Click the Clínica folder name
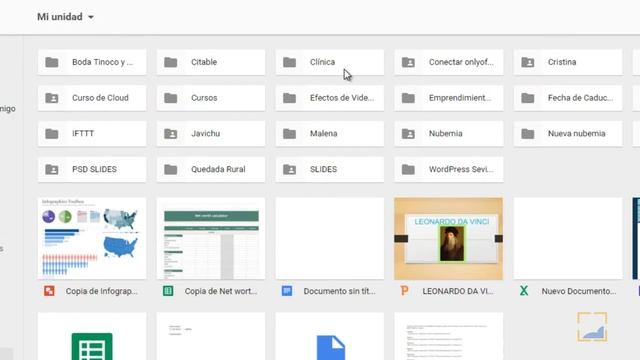 (322, 62)
